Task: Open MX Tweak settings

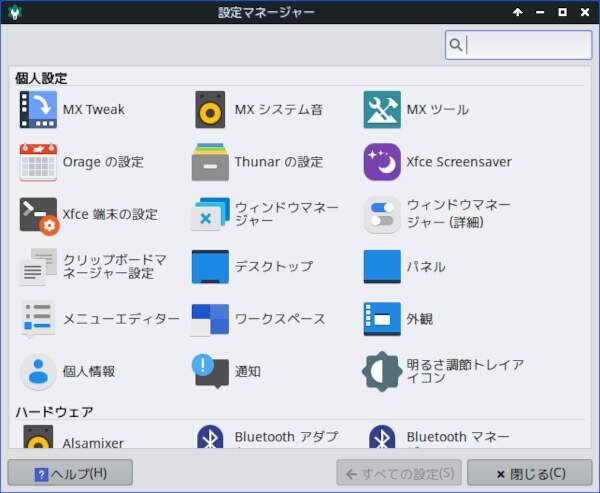Action: coord(38,110)
